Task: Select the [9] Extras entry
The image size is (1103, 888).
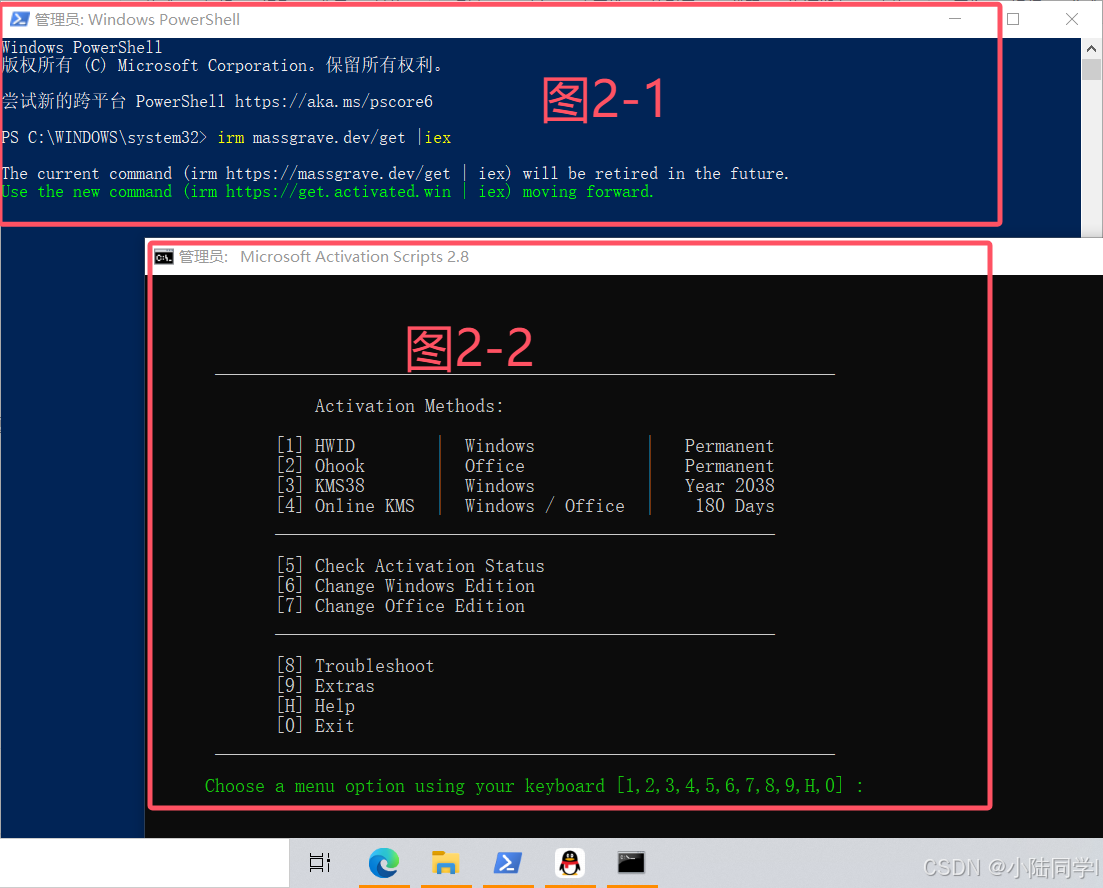Action: tap(326, 685)
